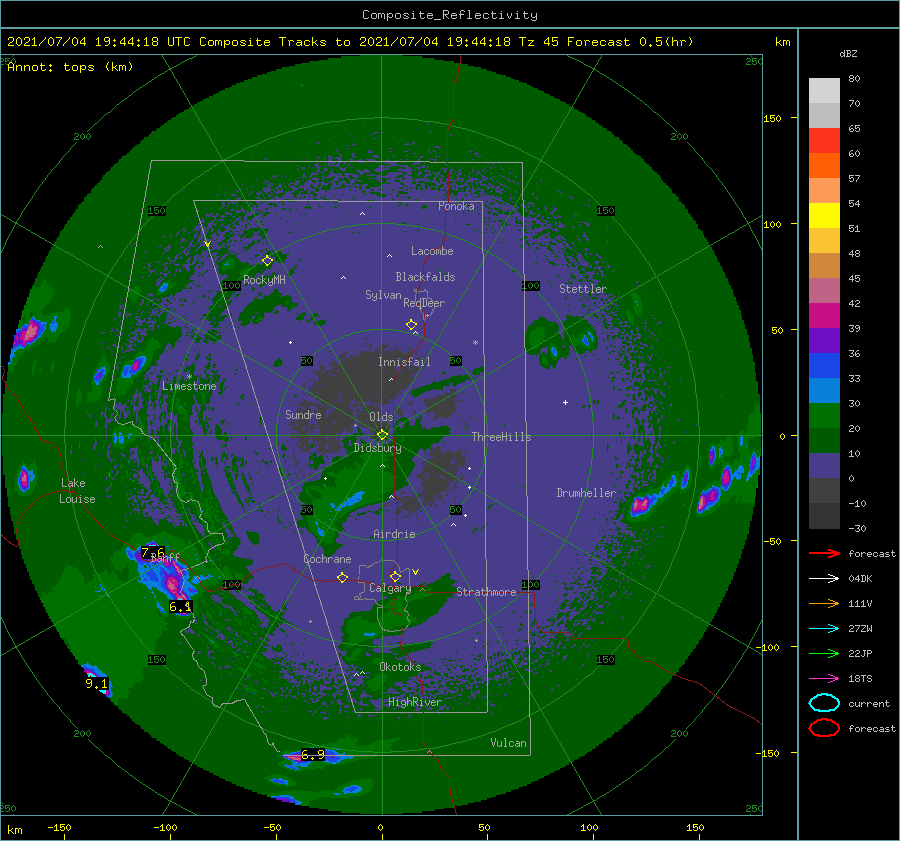Click the Didsbury city label
The image size is (900, 841).
pyautogui.click(x=378, y=448)
